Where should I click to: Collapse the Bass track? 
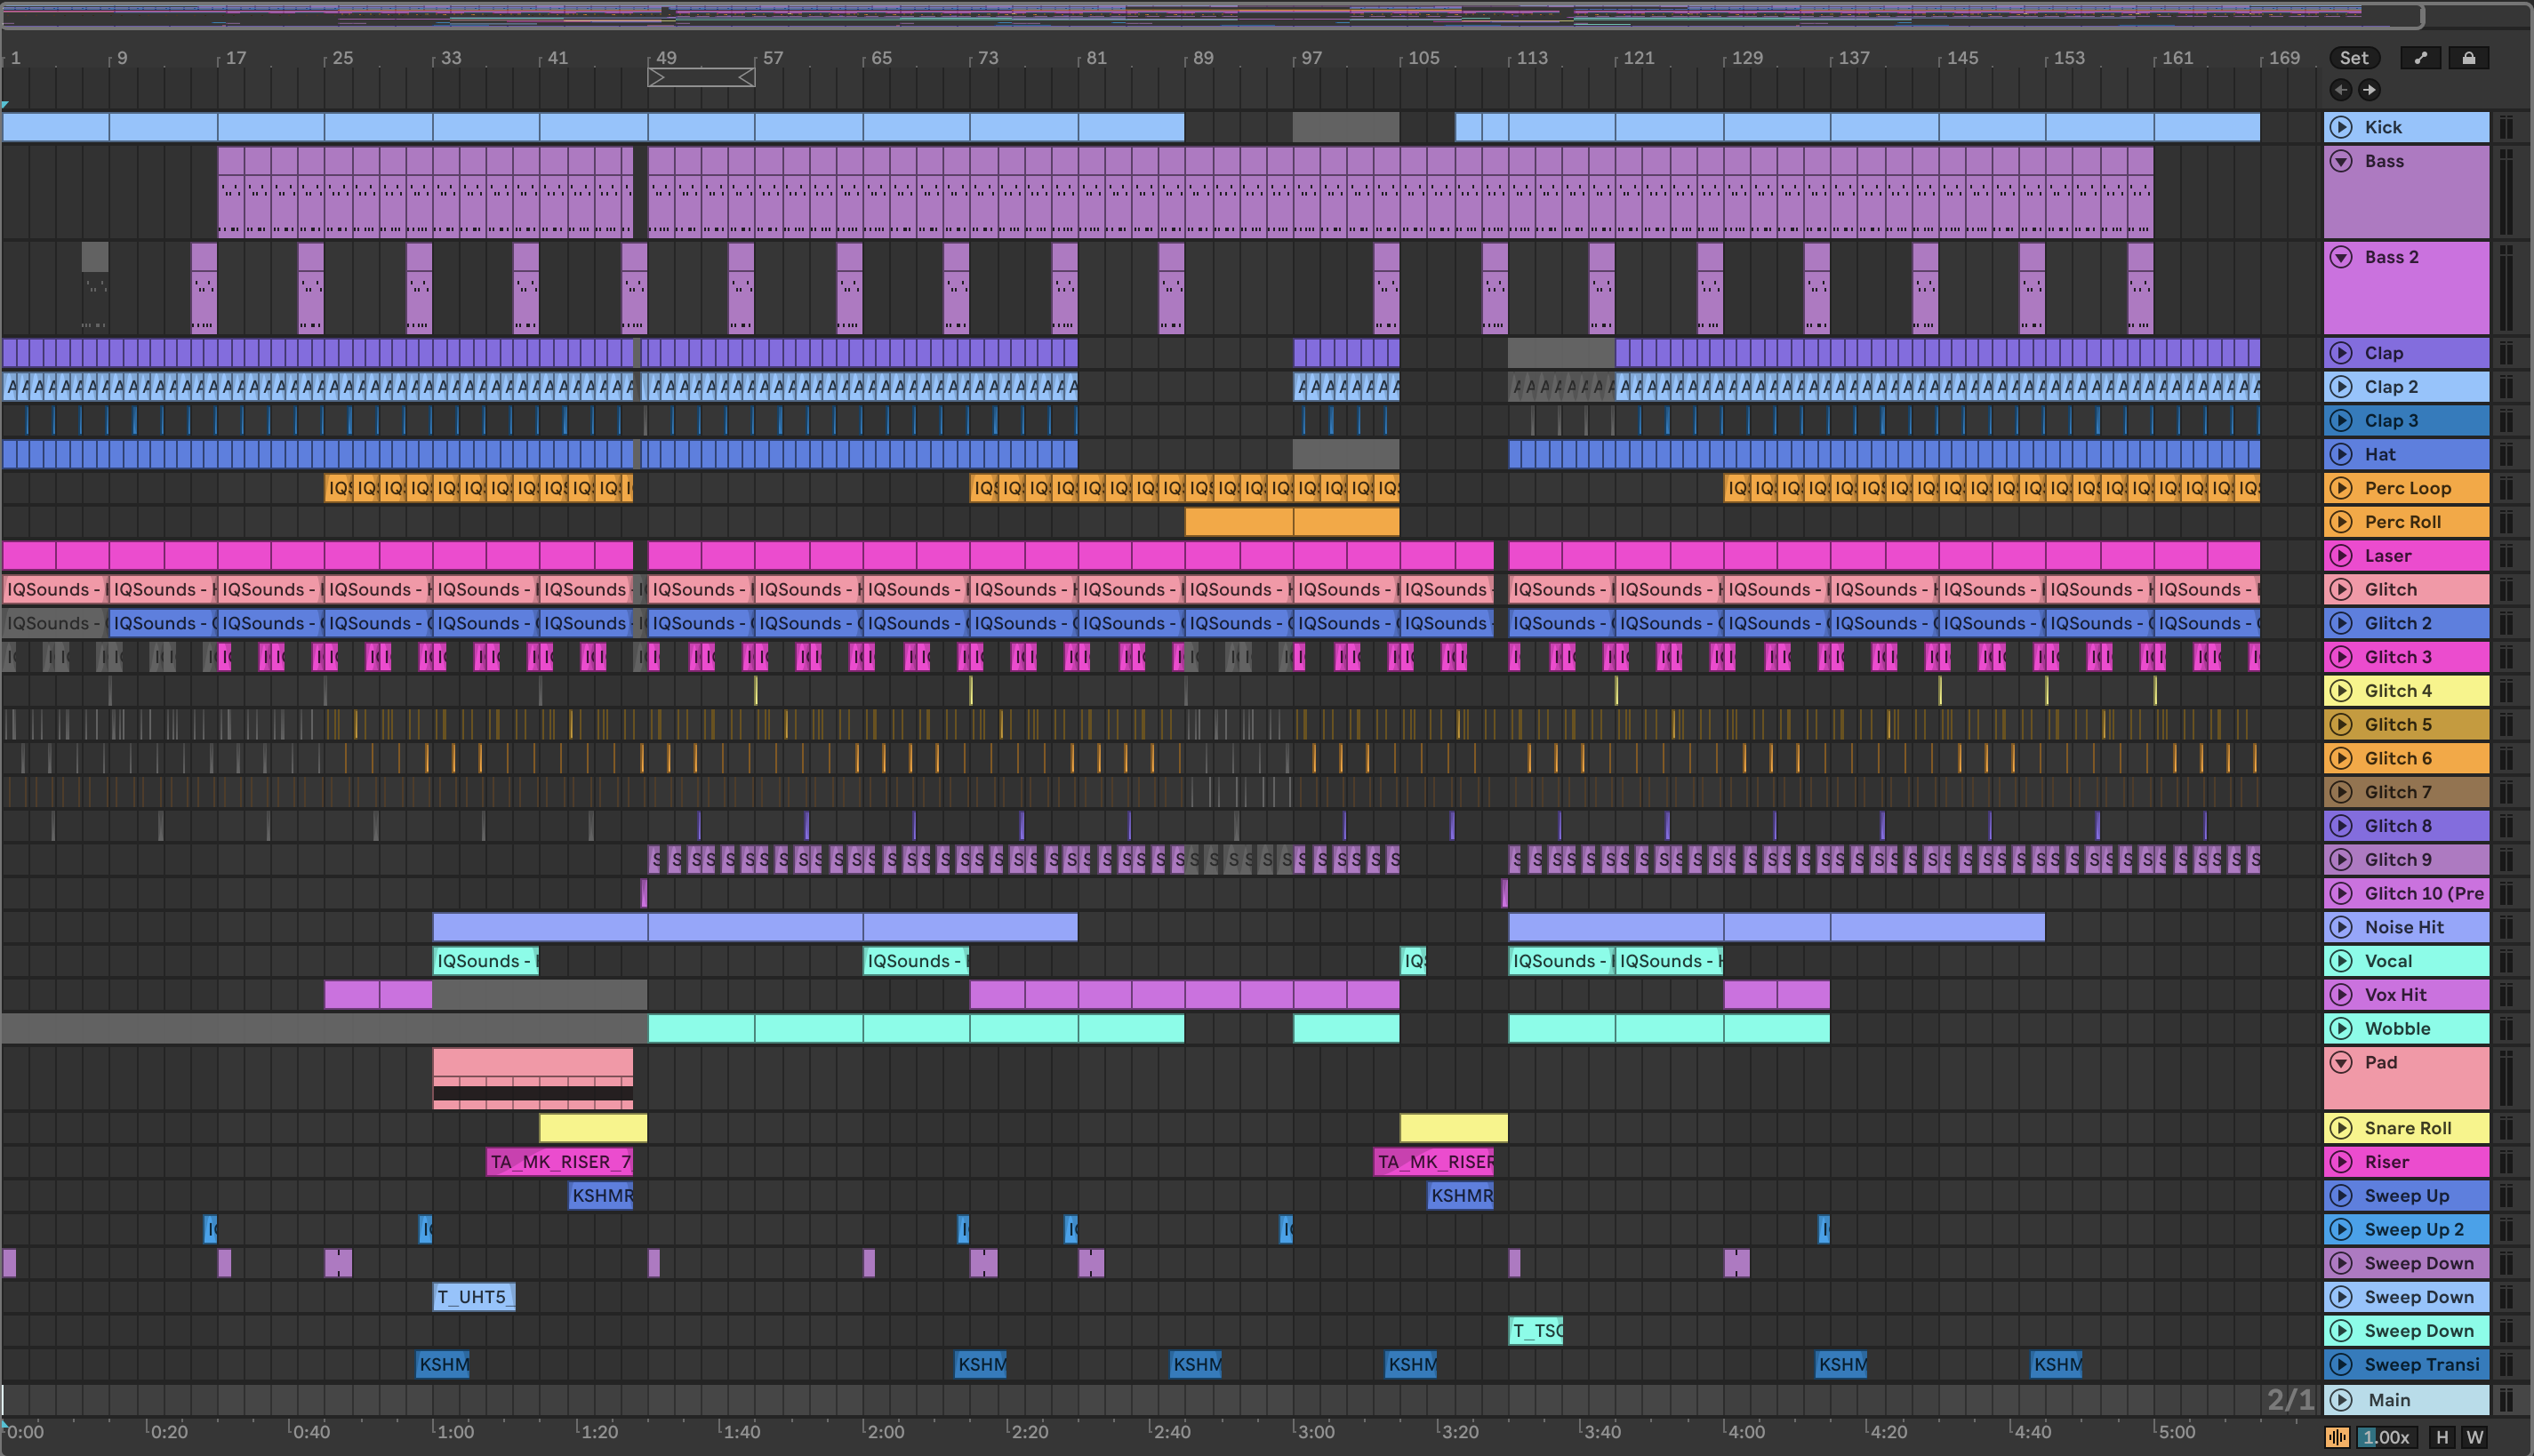tap(2341, 161)
